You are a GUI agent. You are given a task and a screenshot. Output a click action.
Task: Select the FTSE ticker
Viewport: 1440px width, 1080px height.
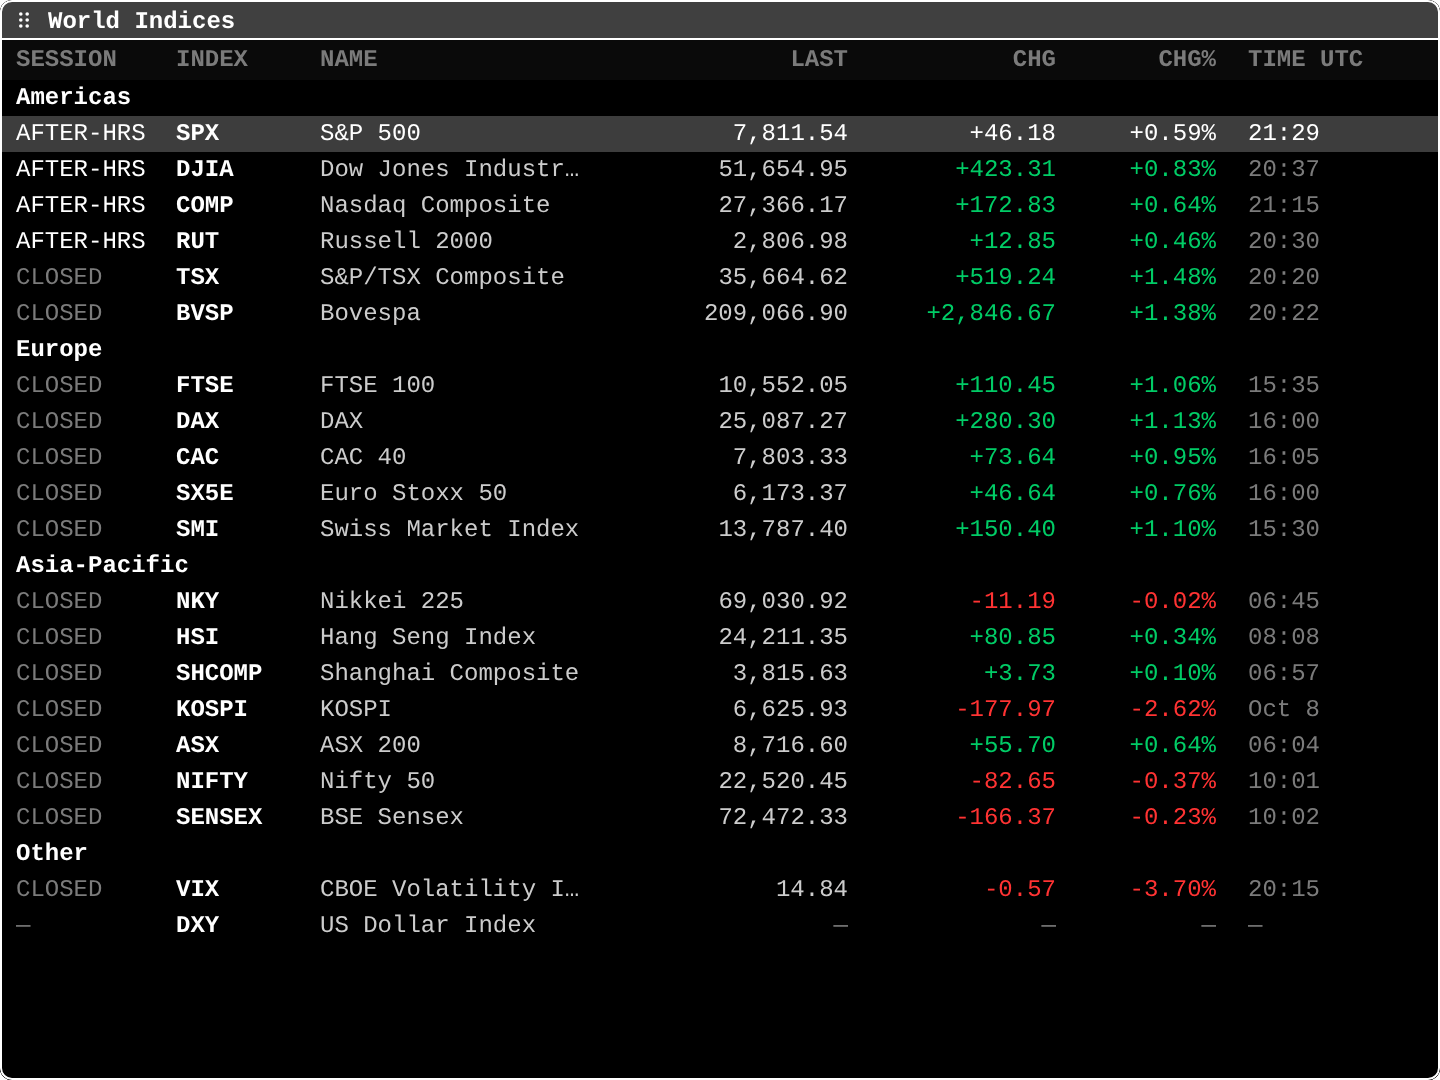205,385
